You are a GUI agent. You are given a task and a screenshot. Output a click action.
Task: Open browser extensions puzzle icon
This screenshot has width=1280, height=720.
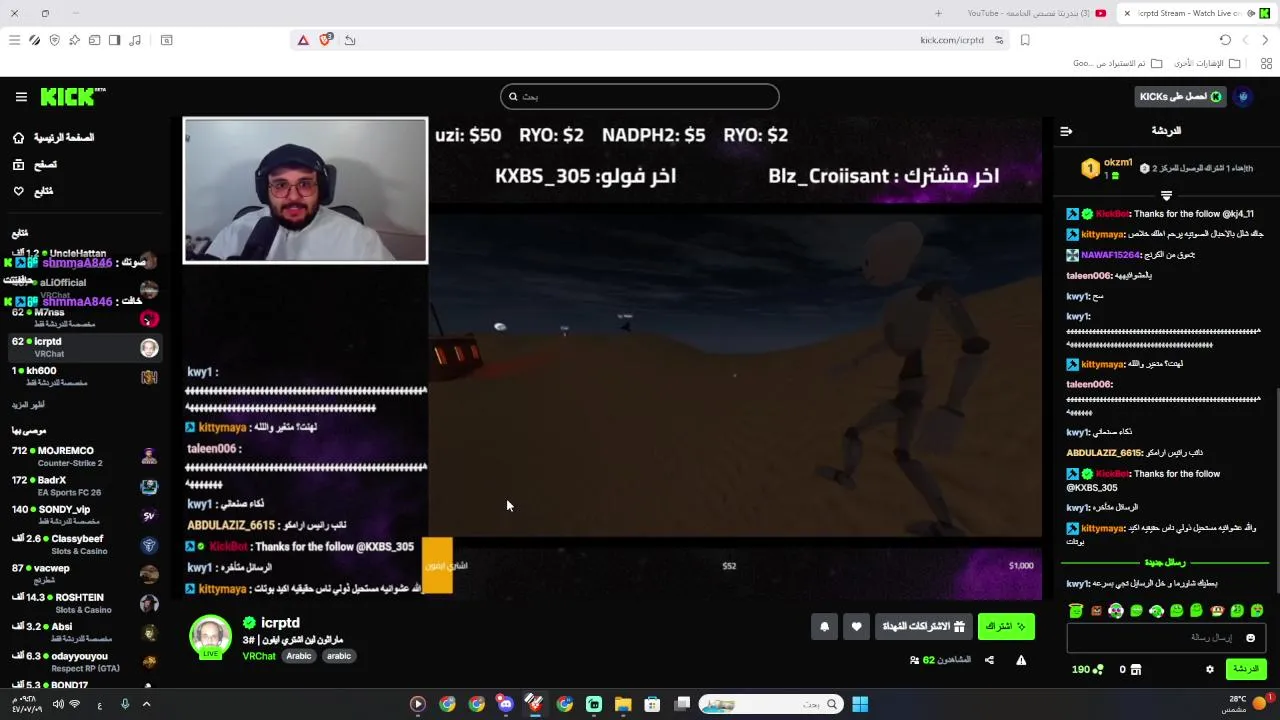74,40
